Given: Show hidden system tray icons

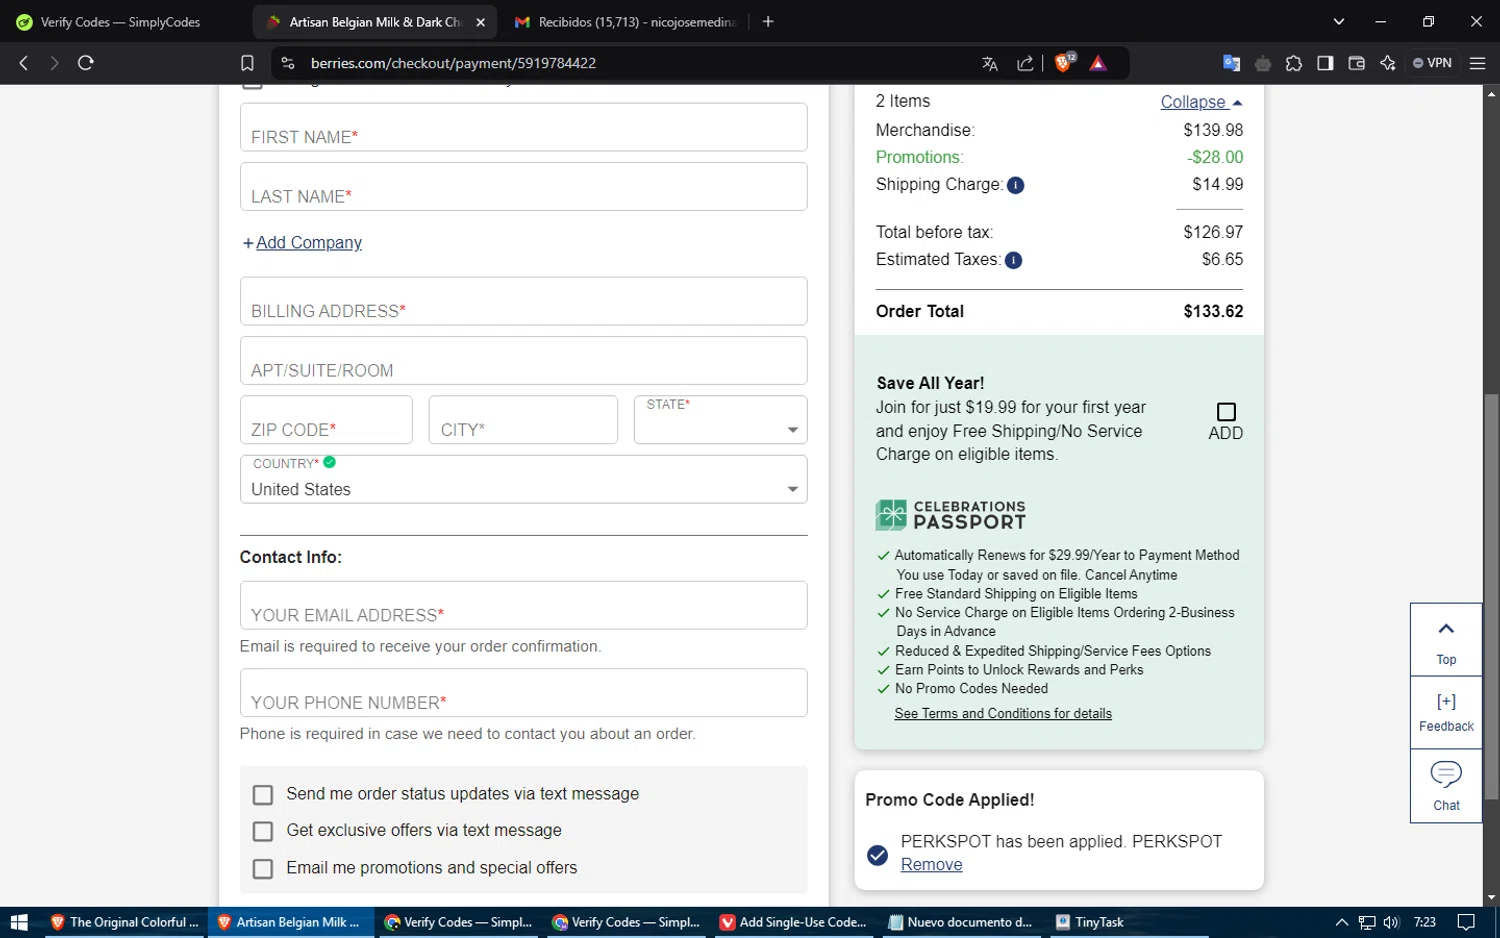Looking at the screenshot, I should tap(1342, 922).
